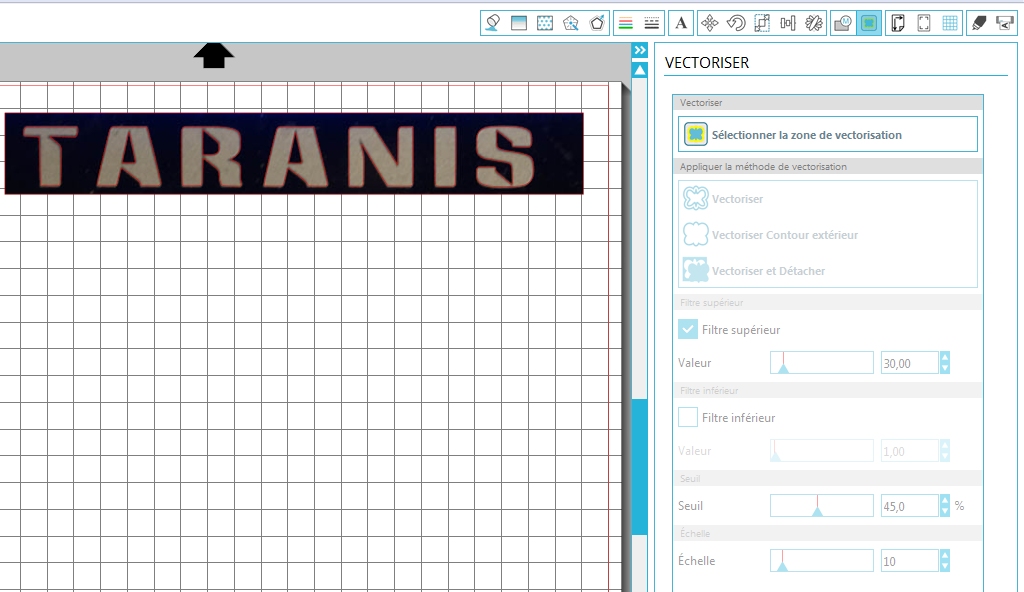Click Sélectionner la zone de vectorisation
Viewport: 1024px width, 592px height.
coord(827,135)
